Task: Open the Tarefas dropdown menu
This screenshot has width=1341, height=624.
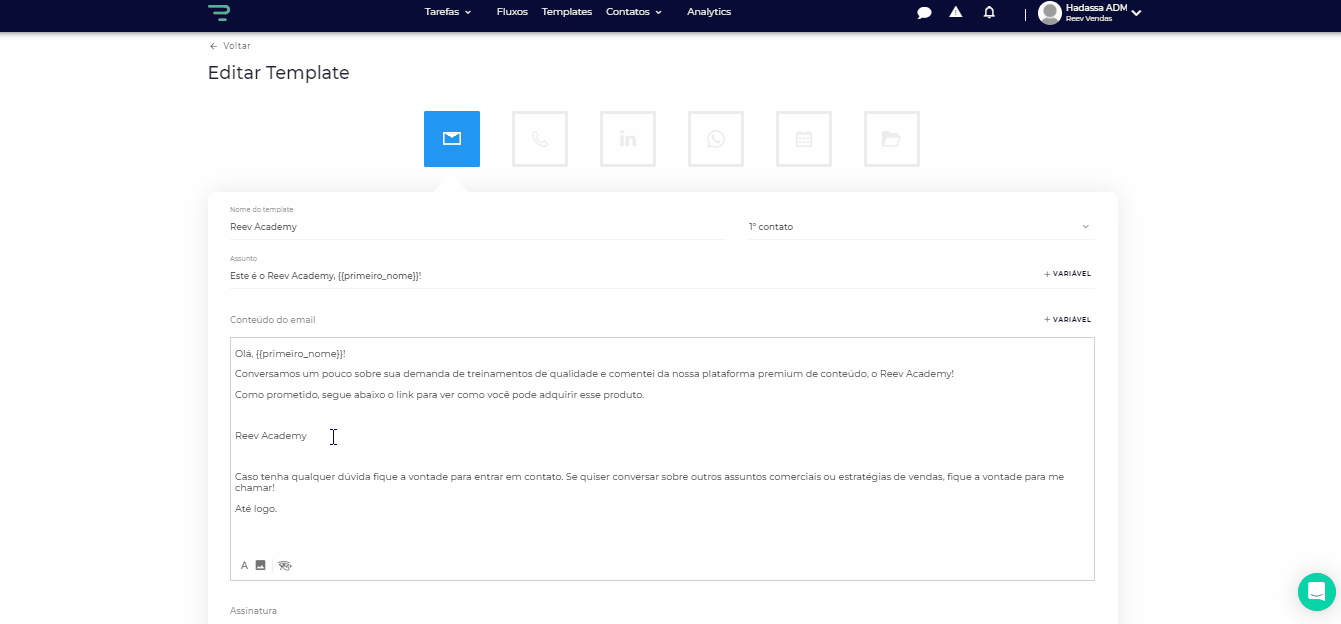Action: pos(447,12)
